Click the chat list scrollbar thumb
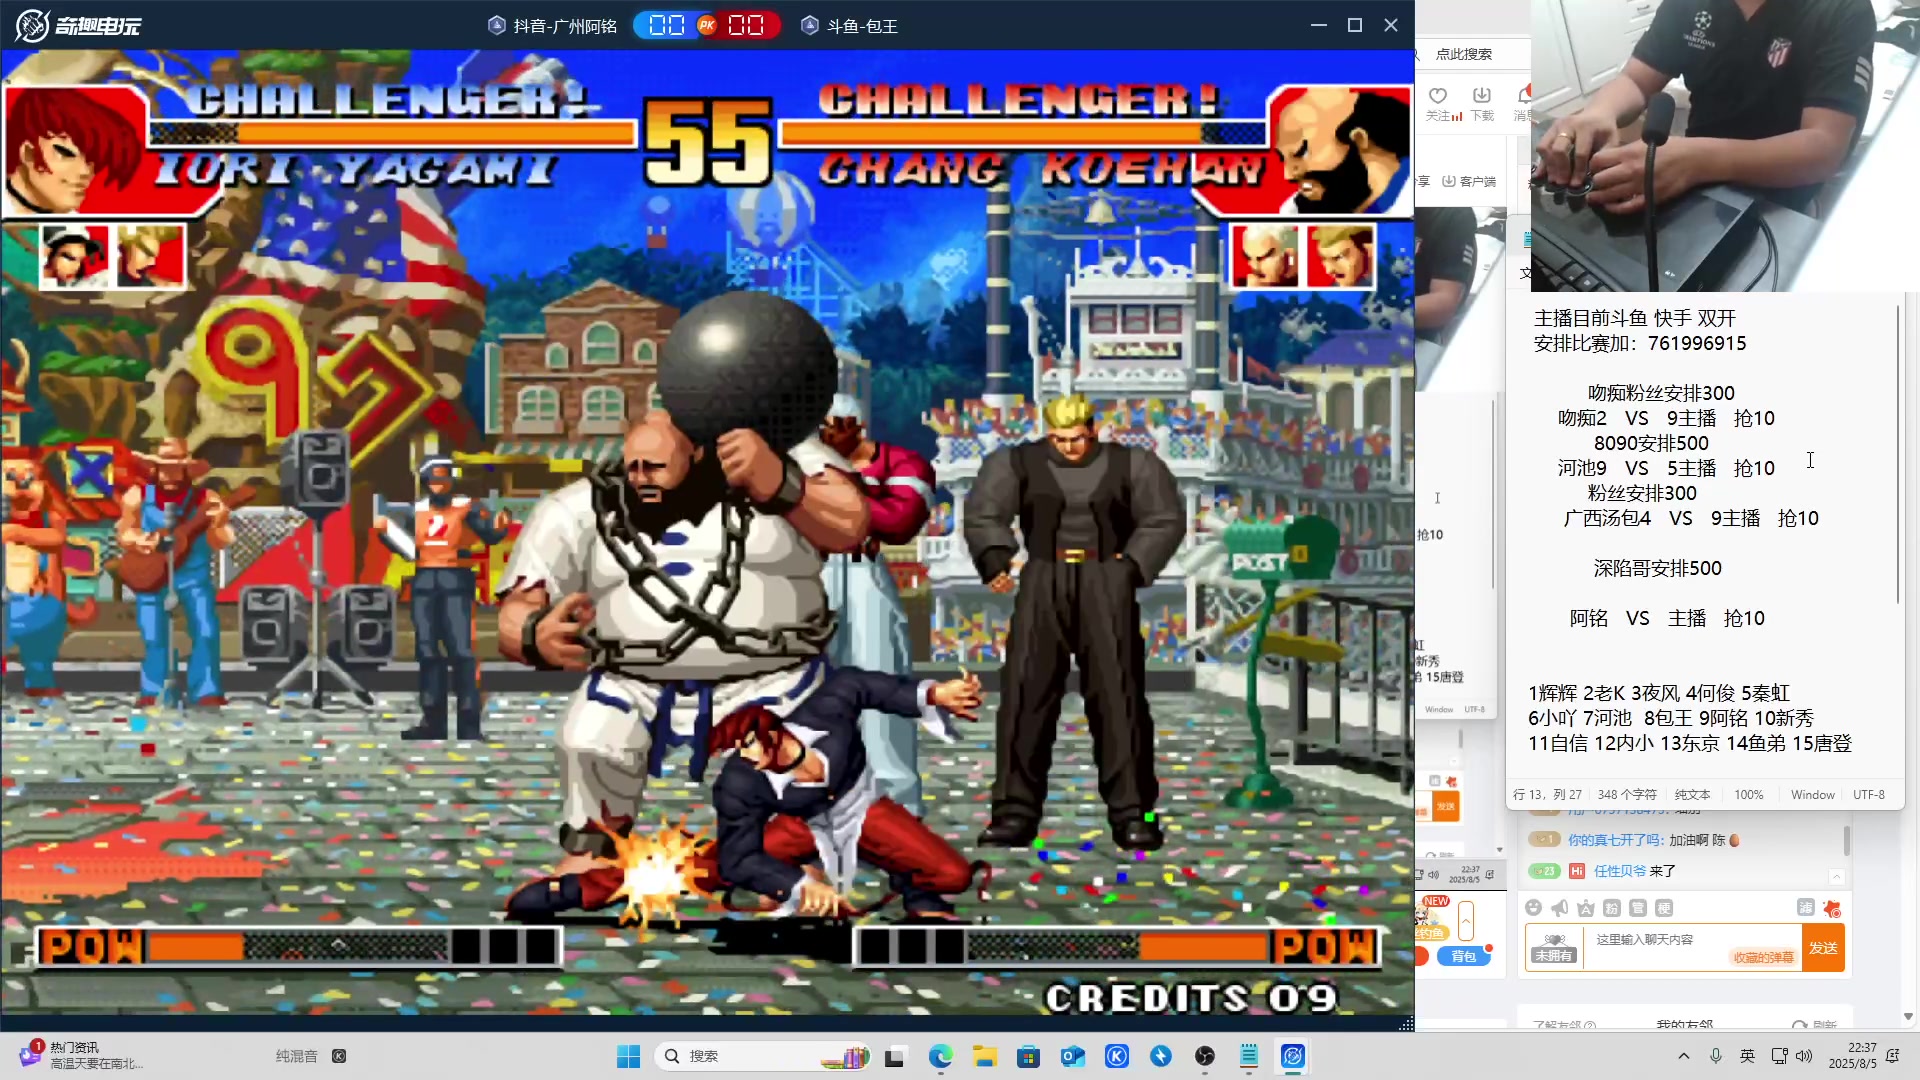The width and height of the screenshot is (1920, 1080). coord(1846,840)
